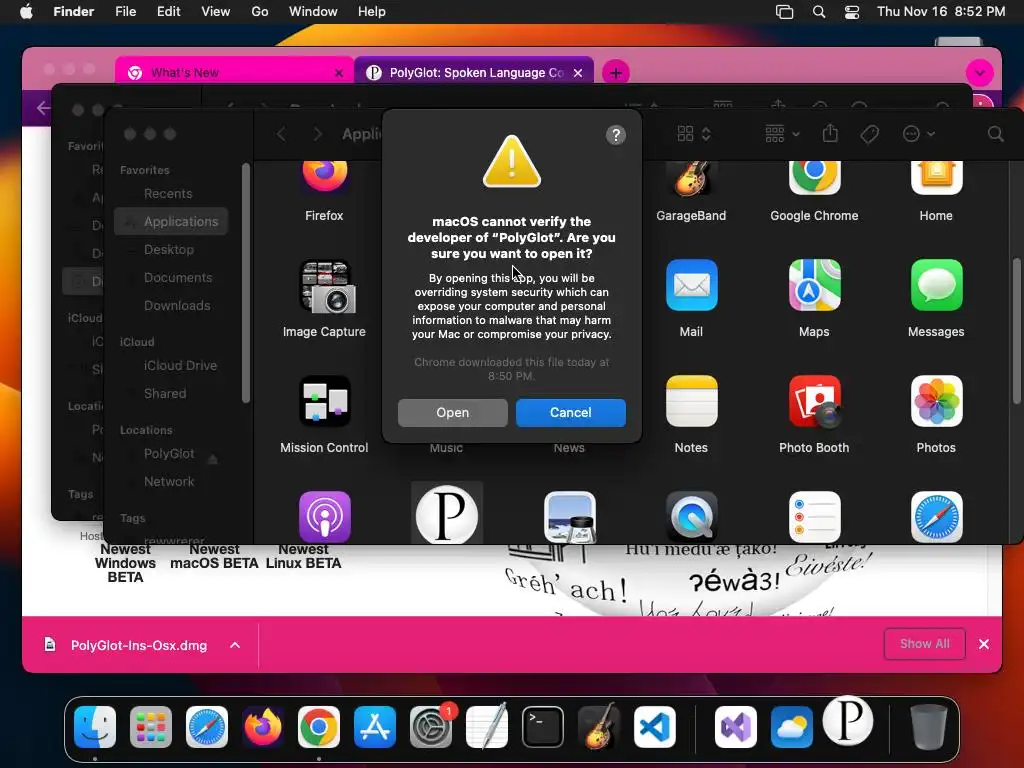The height and width of the screenshot is (768, 1024).
Task: Open the Podcasts app icon in Finder
Action: (325, 517)
